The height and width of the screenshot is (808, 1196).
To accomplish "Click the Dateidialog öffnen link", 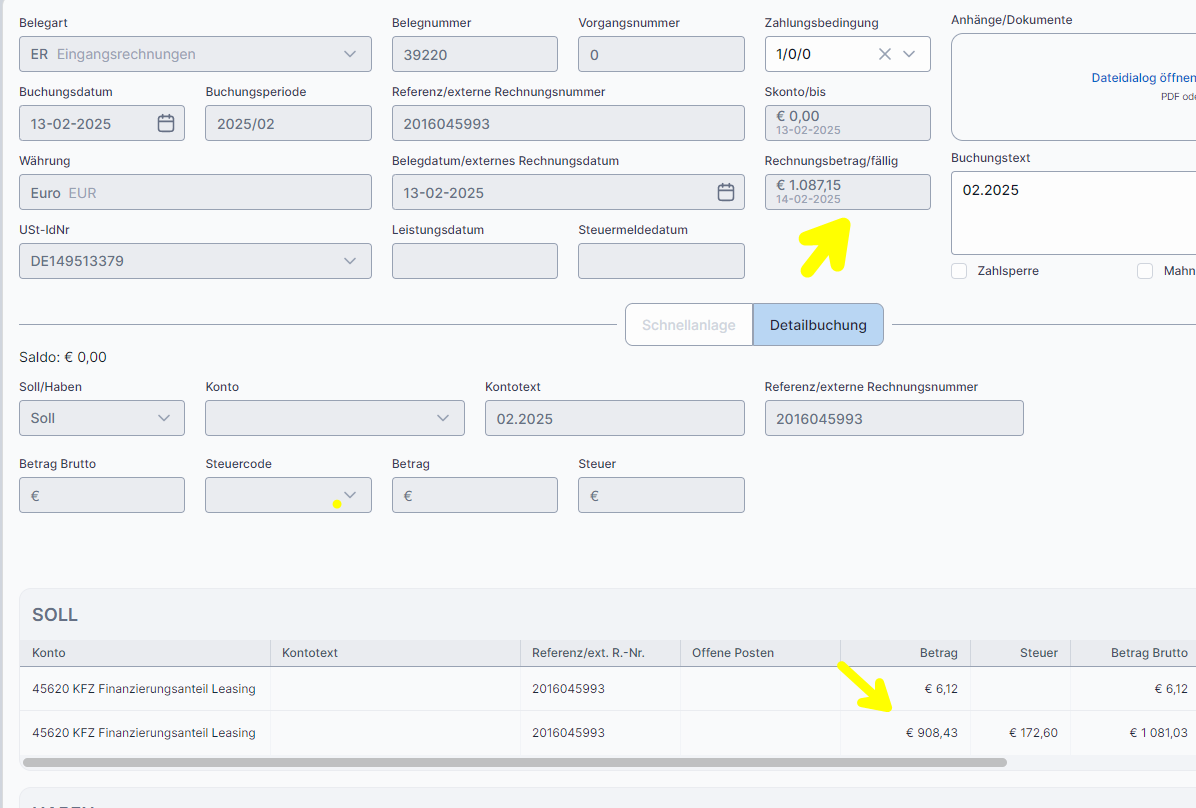I will [x=1142, y=78].
